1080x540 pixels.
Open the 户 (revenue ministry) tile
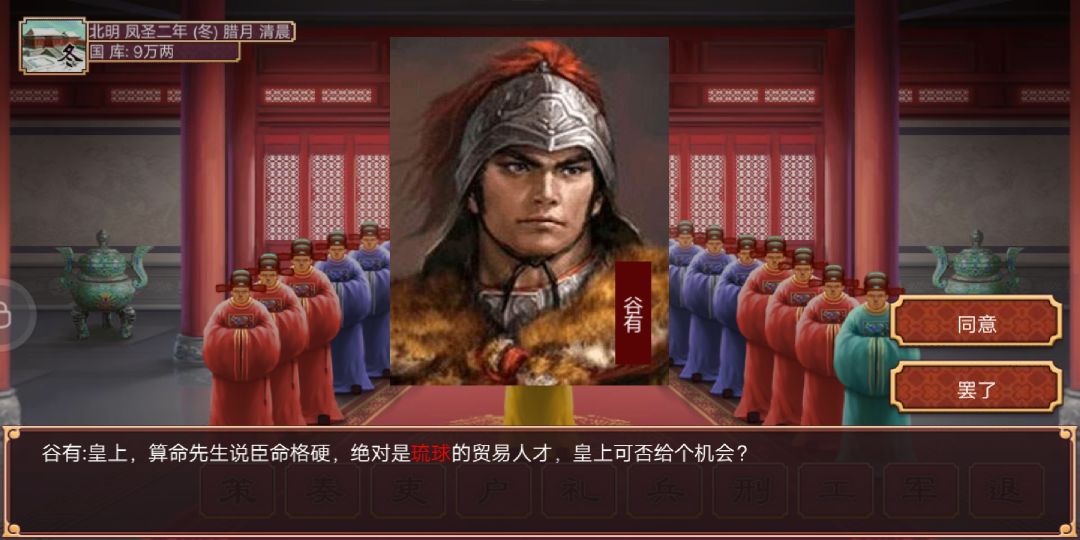coord(494,490)
